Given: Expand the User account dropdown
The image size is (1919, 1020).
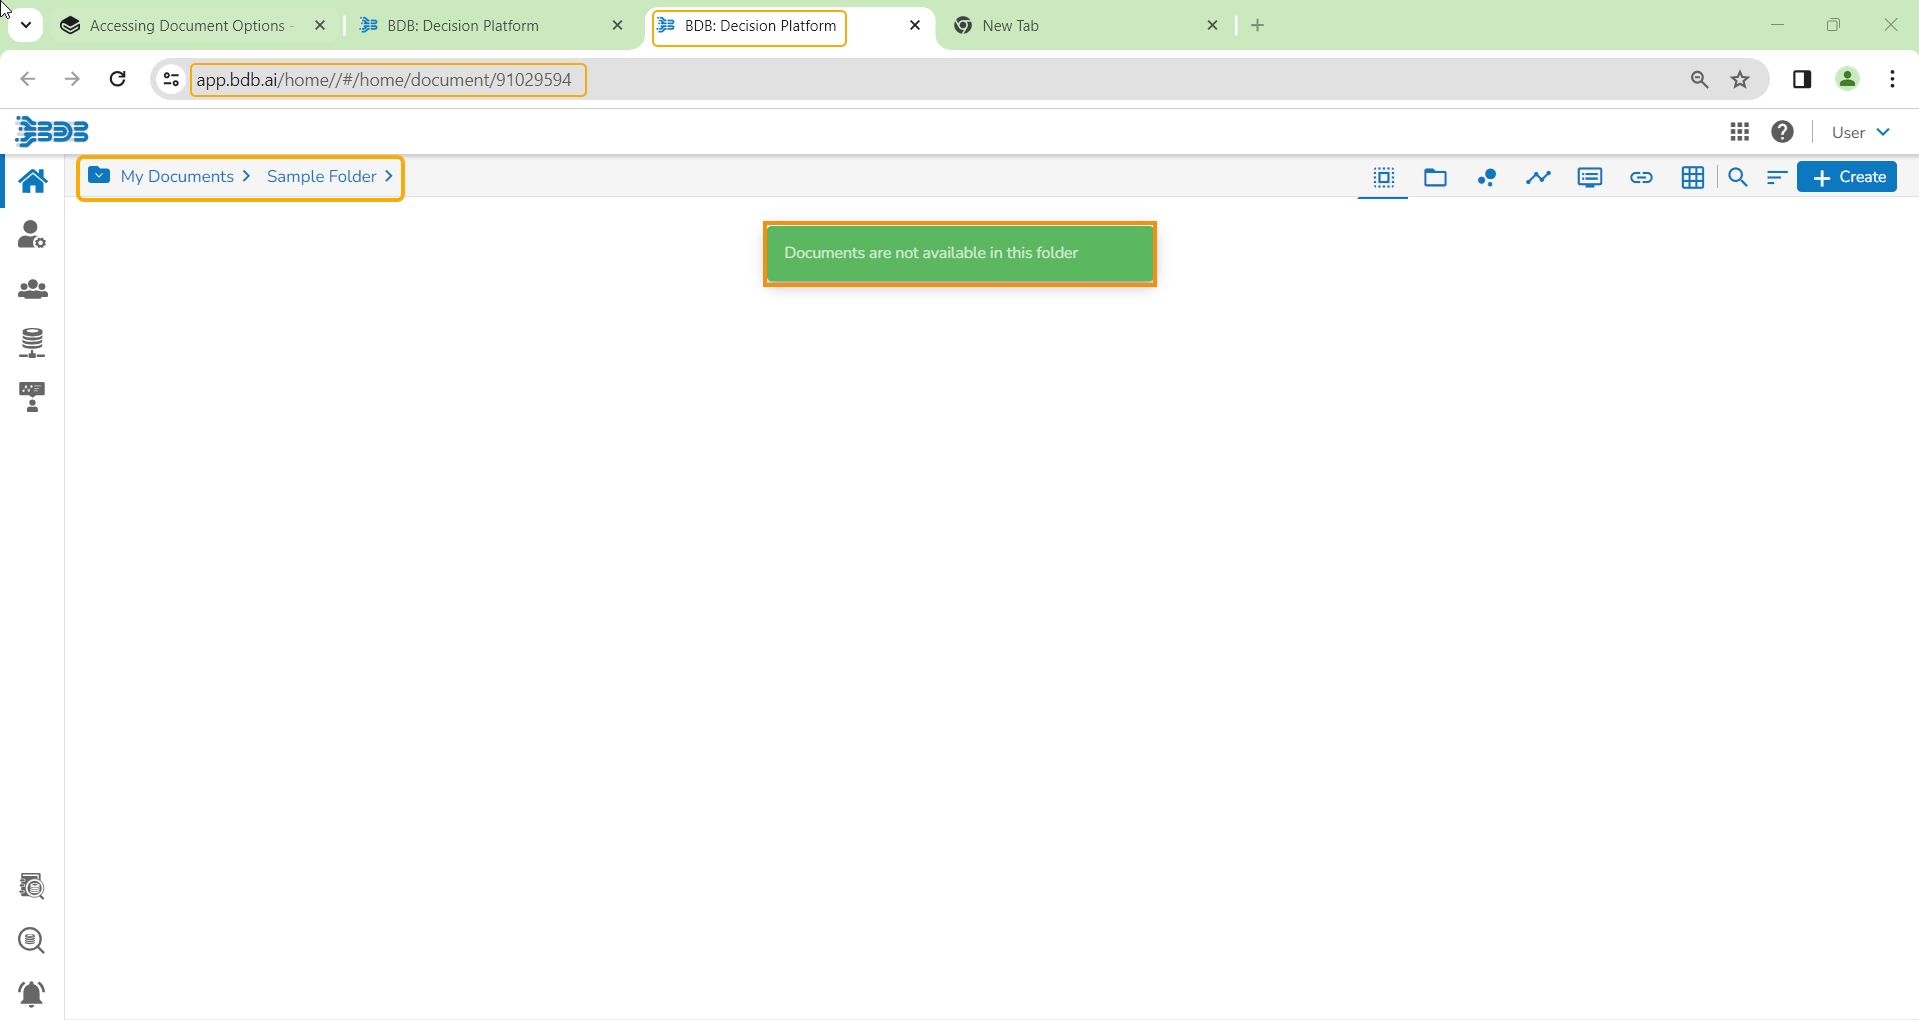Looking at the screenshot, I should pyautogui.click(x=1862, y=133).
